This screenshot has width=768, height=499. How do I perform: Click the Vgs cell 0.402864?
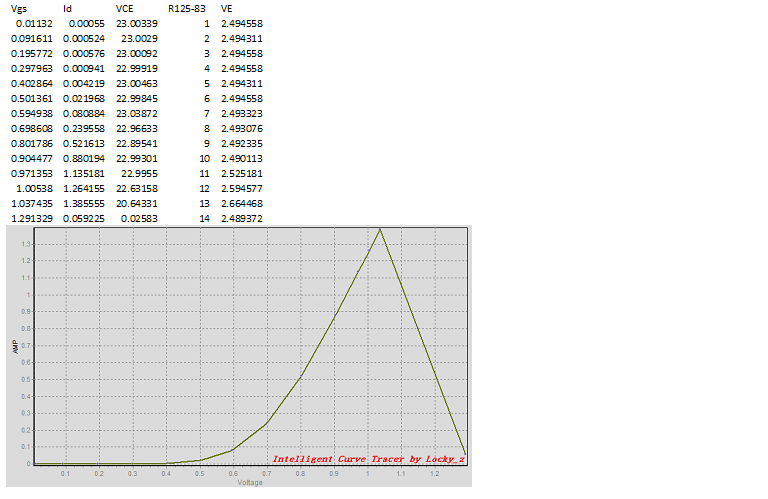click(x=31, y=84)
